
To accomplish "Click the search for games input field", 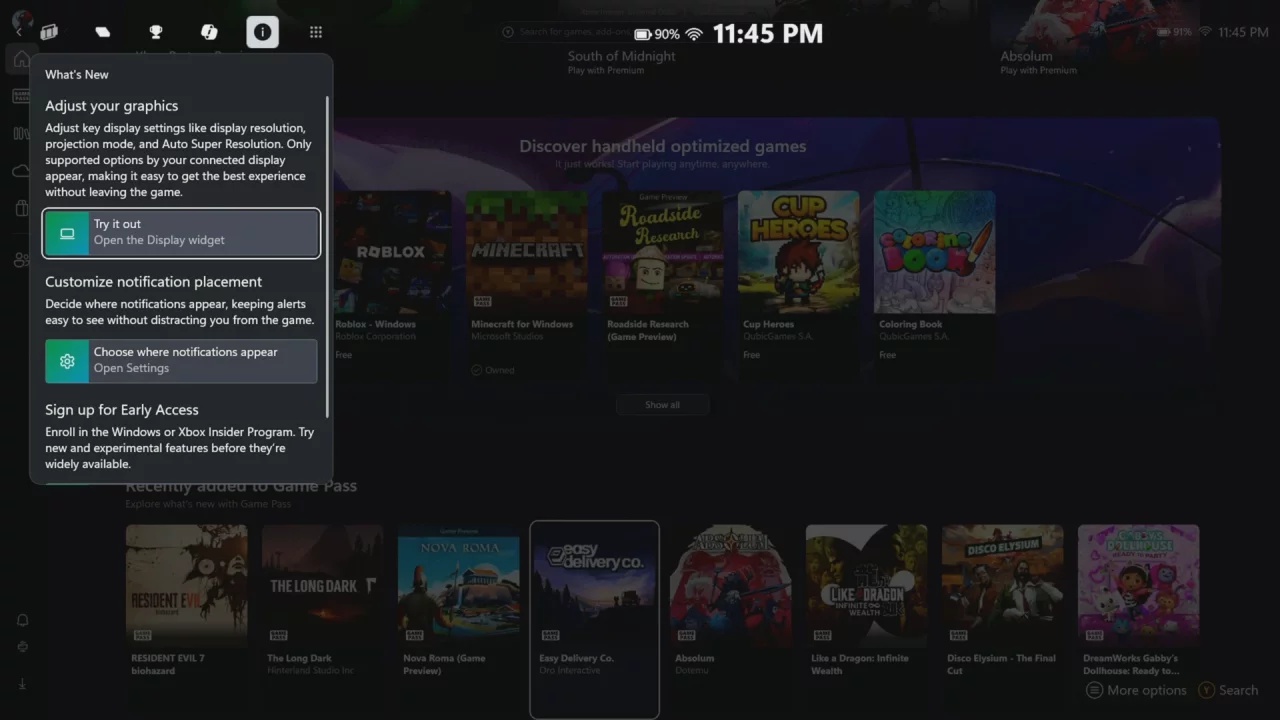I will coord(570,32).
